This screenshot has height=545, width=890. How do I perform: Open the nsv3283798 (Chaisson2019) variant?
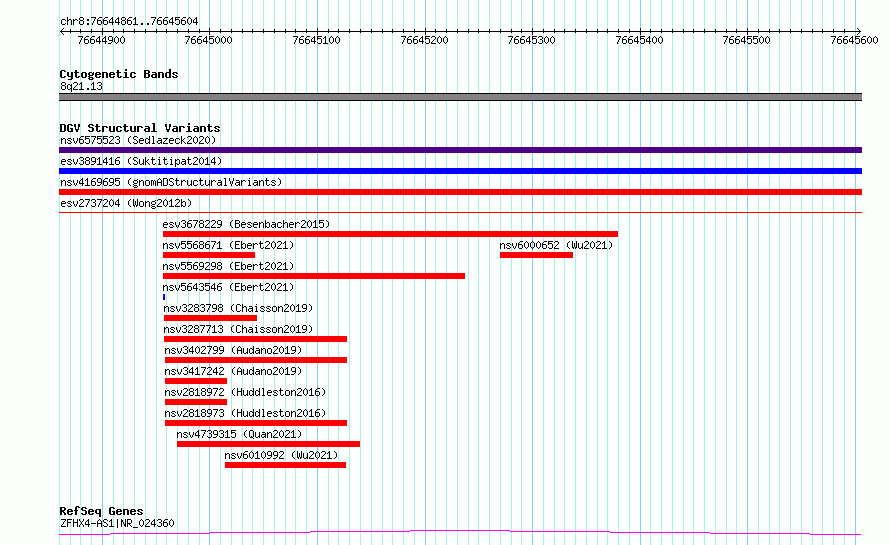(x=210, y=318)
